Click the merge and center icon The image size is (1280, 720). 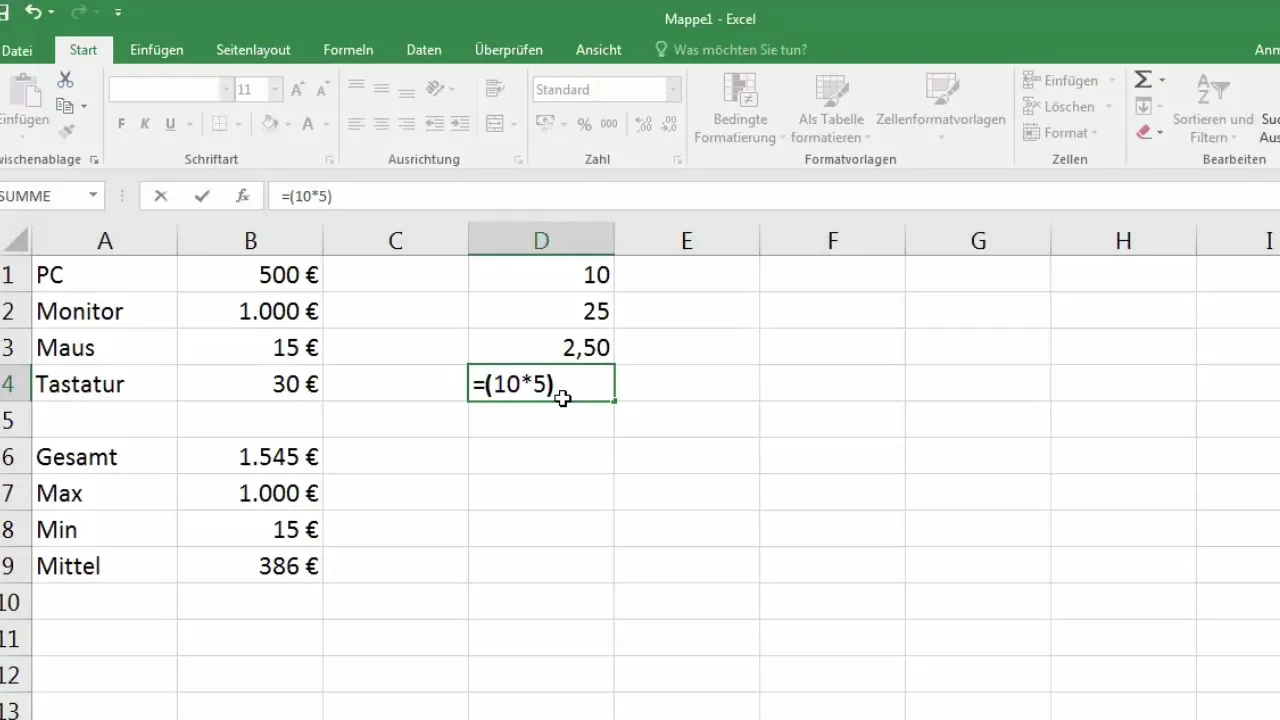[494, 124]
